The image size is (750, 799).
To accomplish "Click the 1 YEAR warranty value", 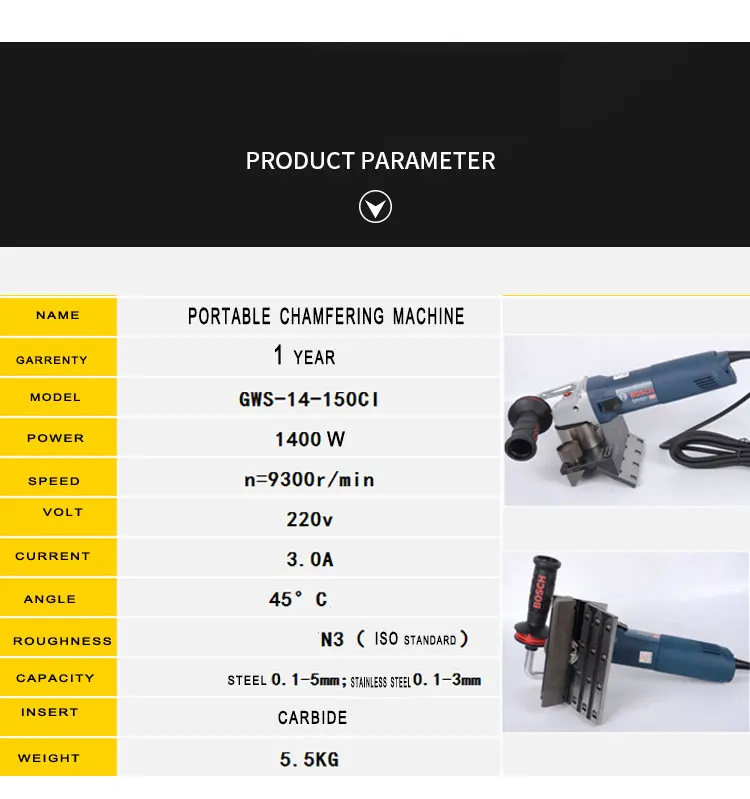I will tap(304, 356).
